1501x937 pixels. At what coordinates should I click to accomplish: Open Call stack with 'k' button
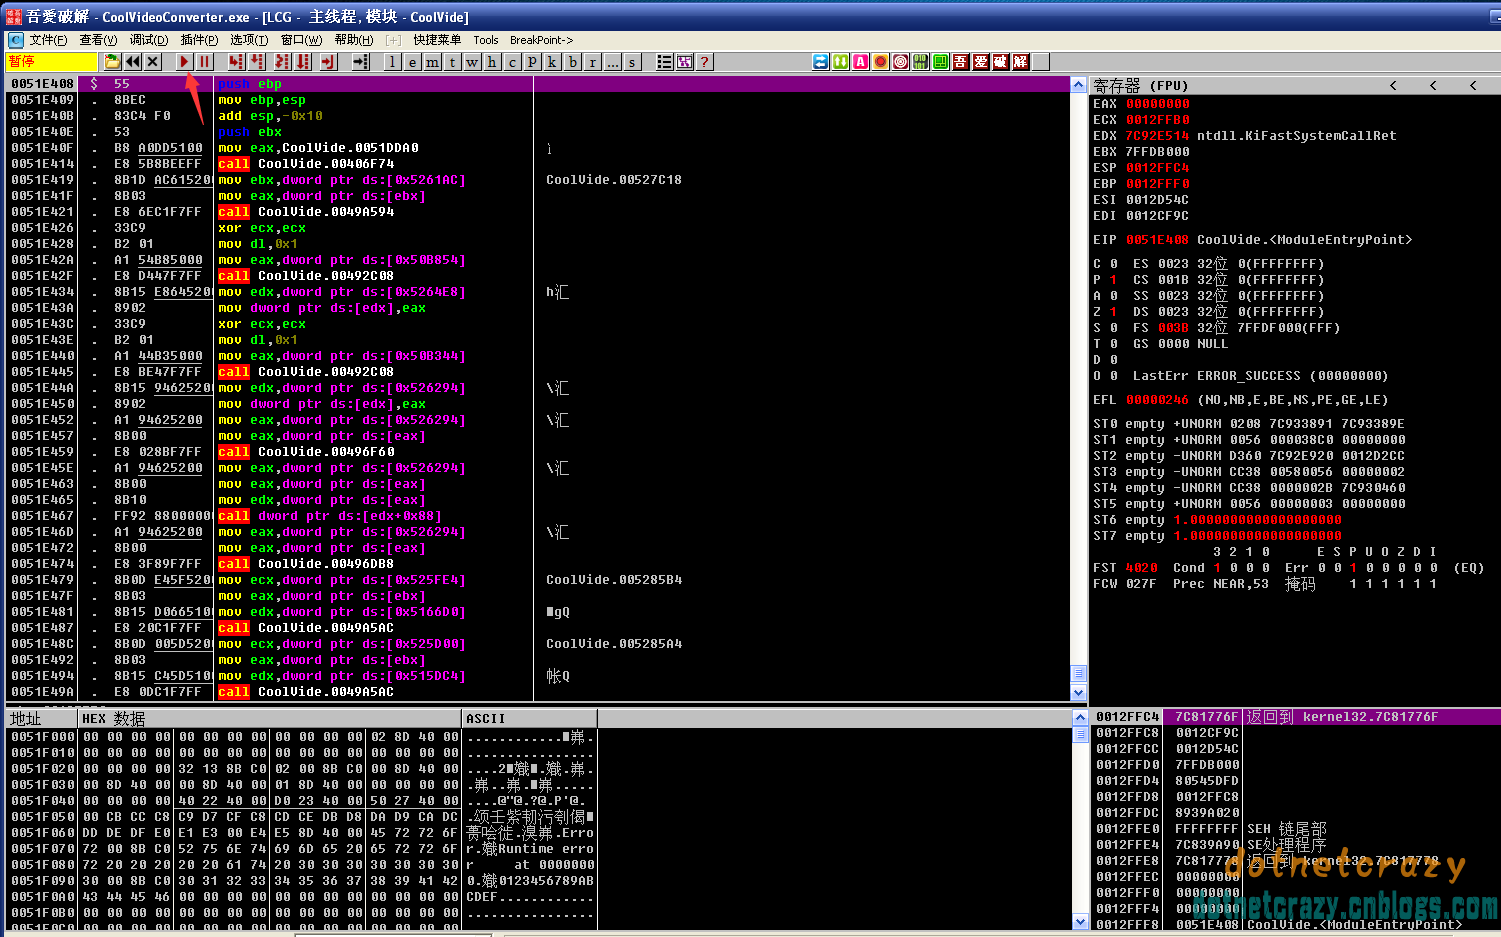pos(552,62)
